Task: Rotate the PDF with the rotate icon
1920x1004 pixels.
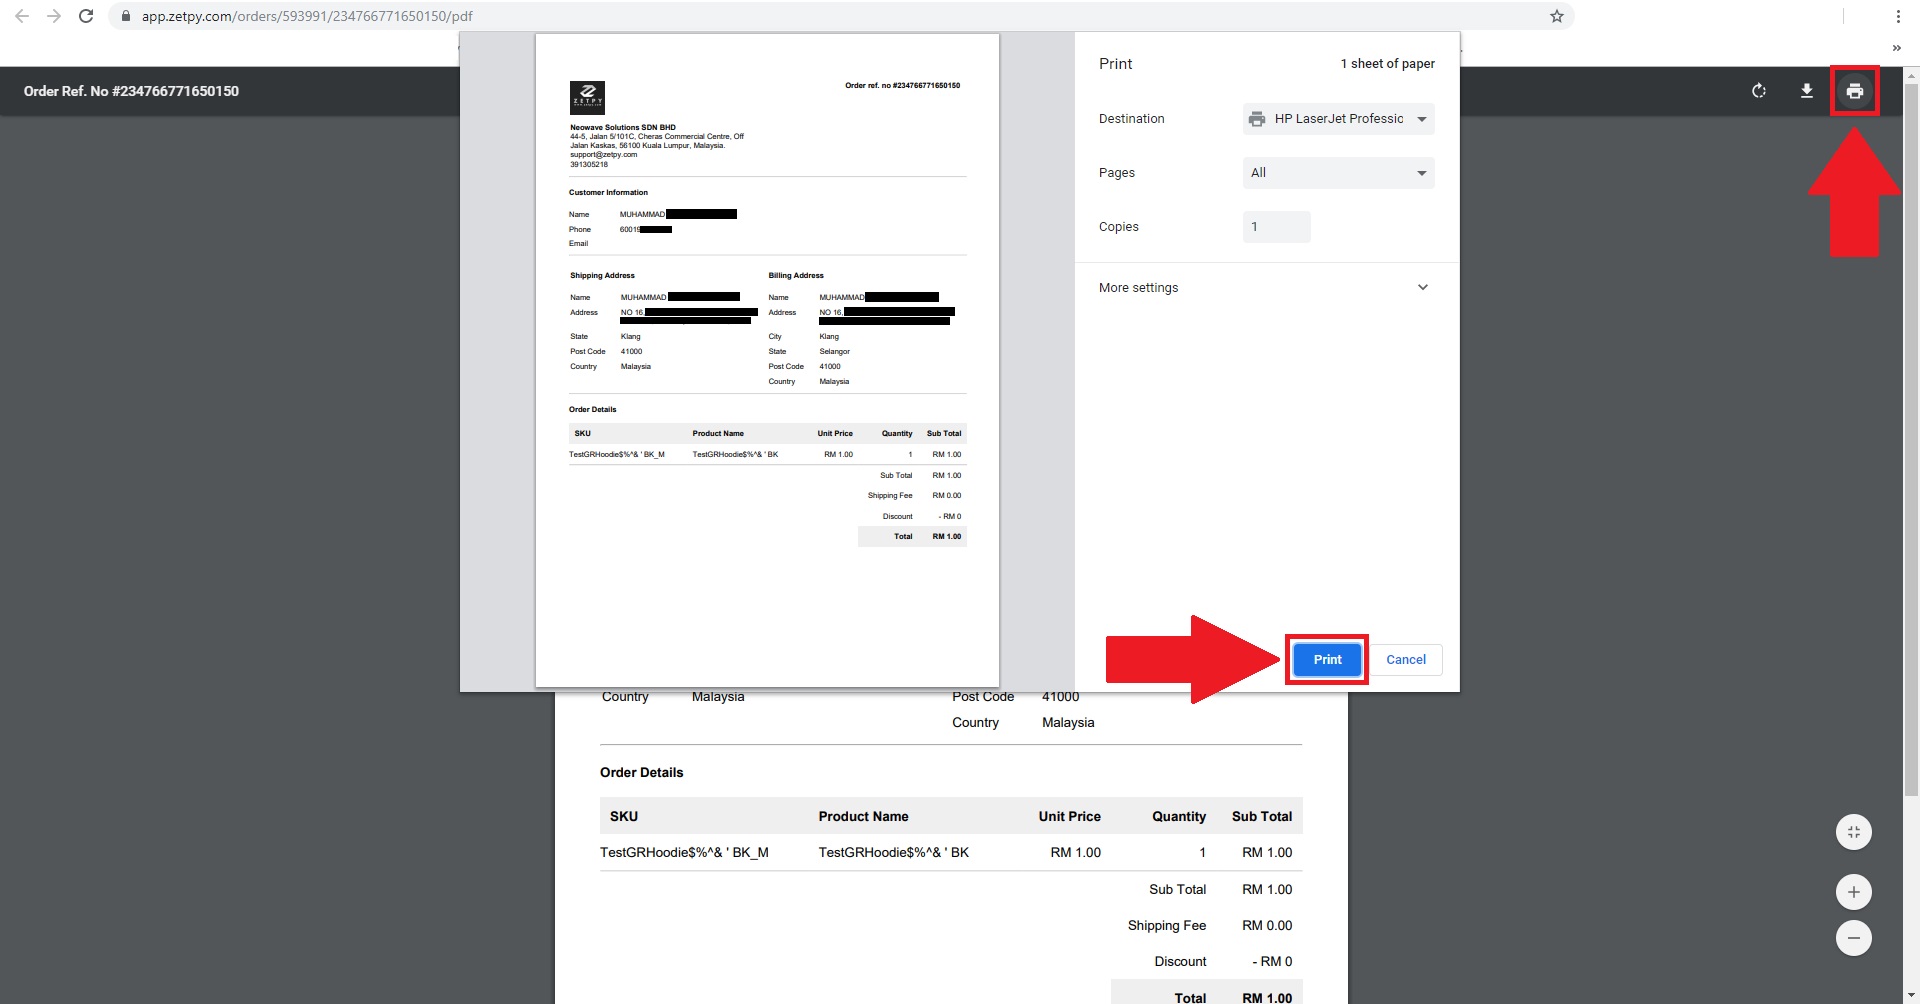Action: point(1759,91)
